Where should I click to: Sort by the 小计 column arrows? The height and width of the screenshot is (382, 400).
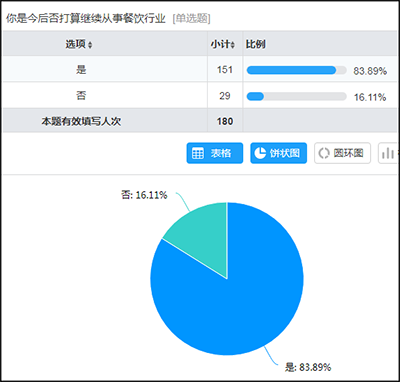233,45
